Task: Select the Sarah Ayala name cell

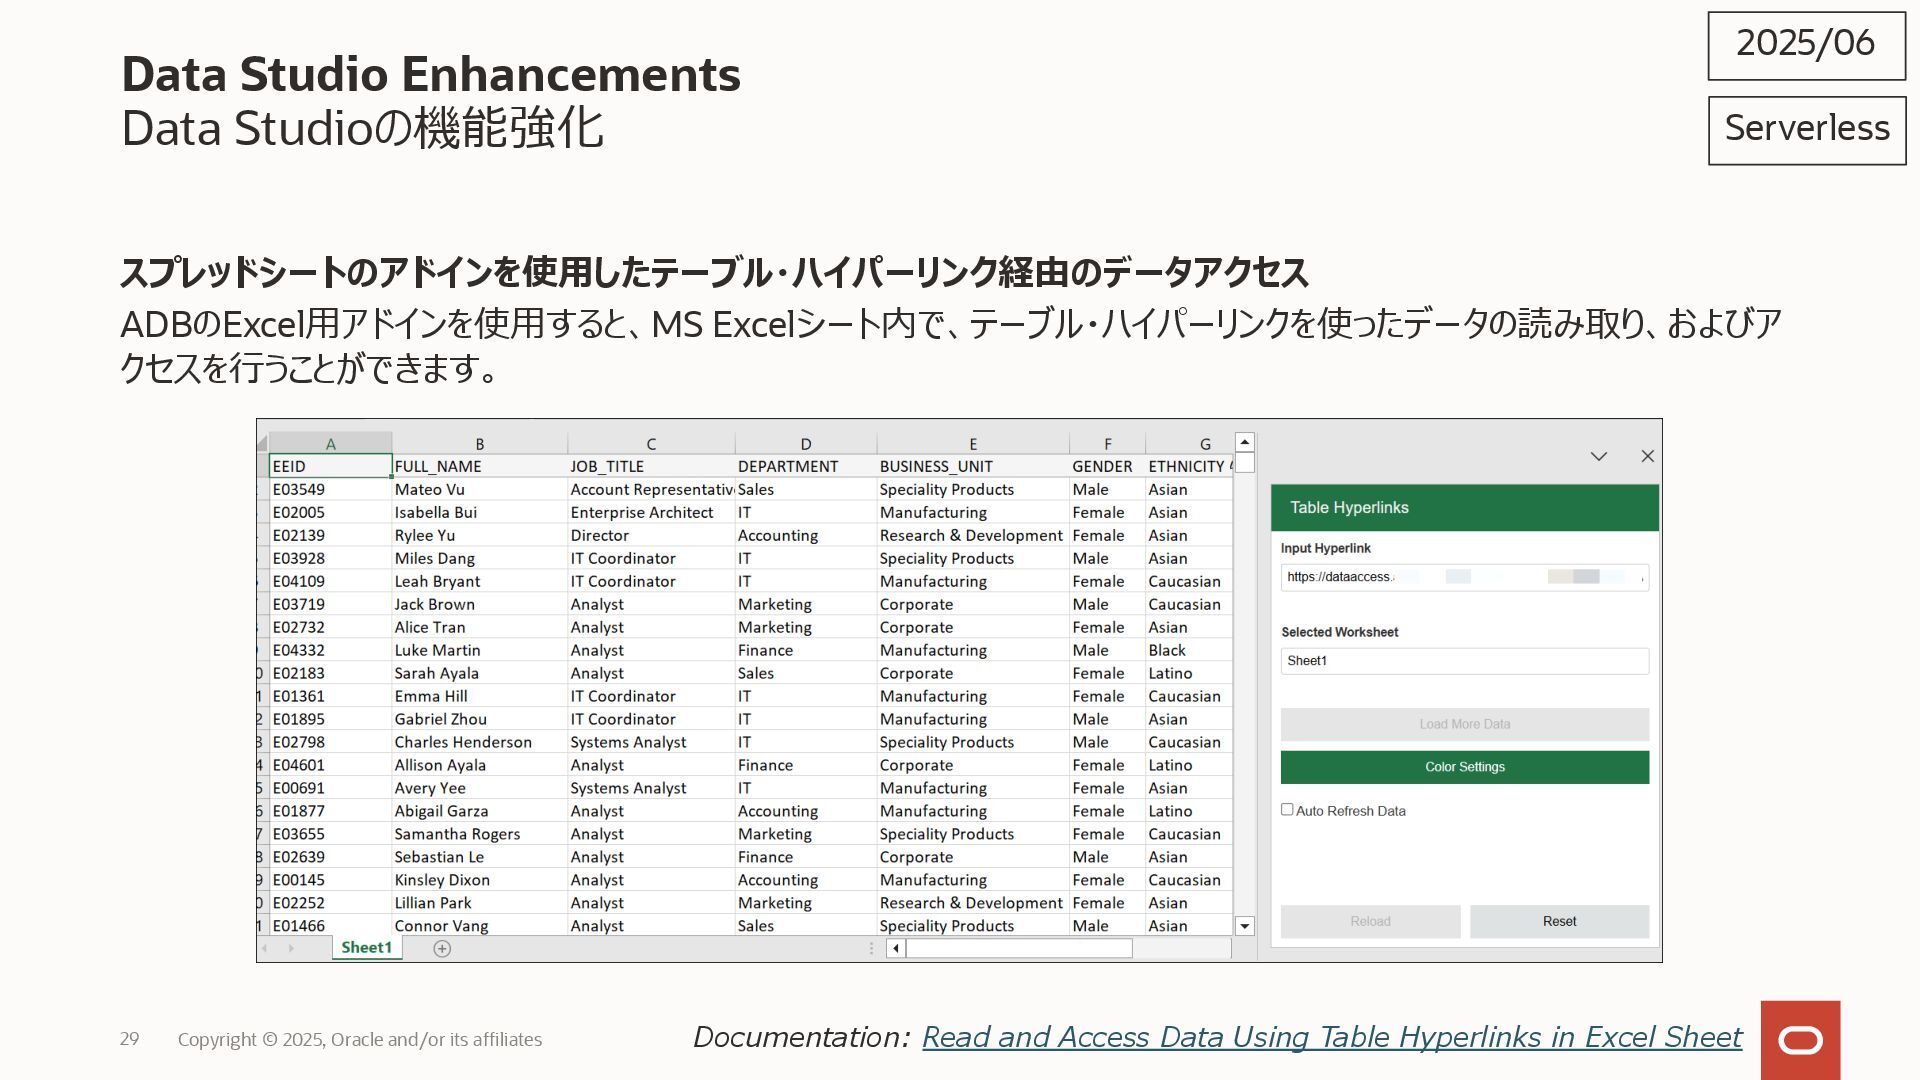Action: point(479,673)
